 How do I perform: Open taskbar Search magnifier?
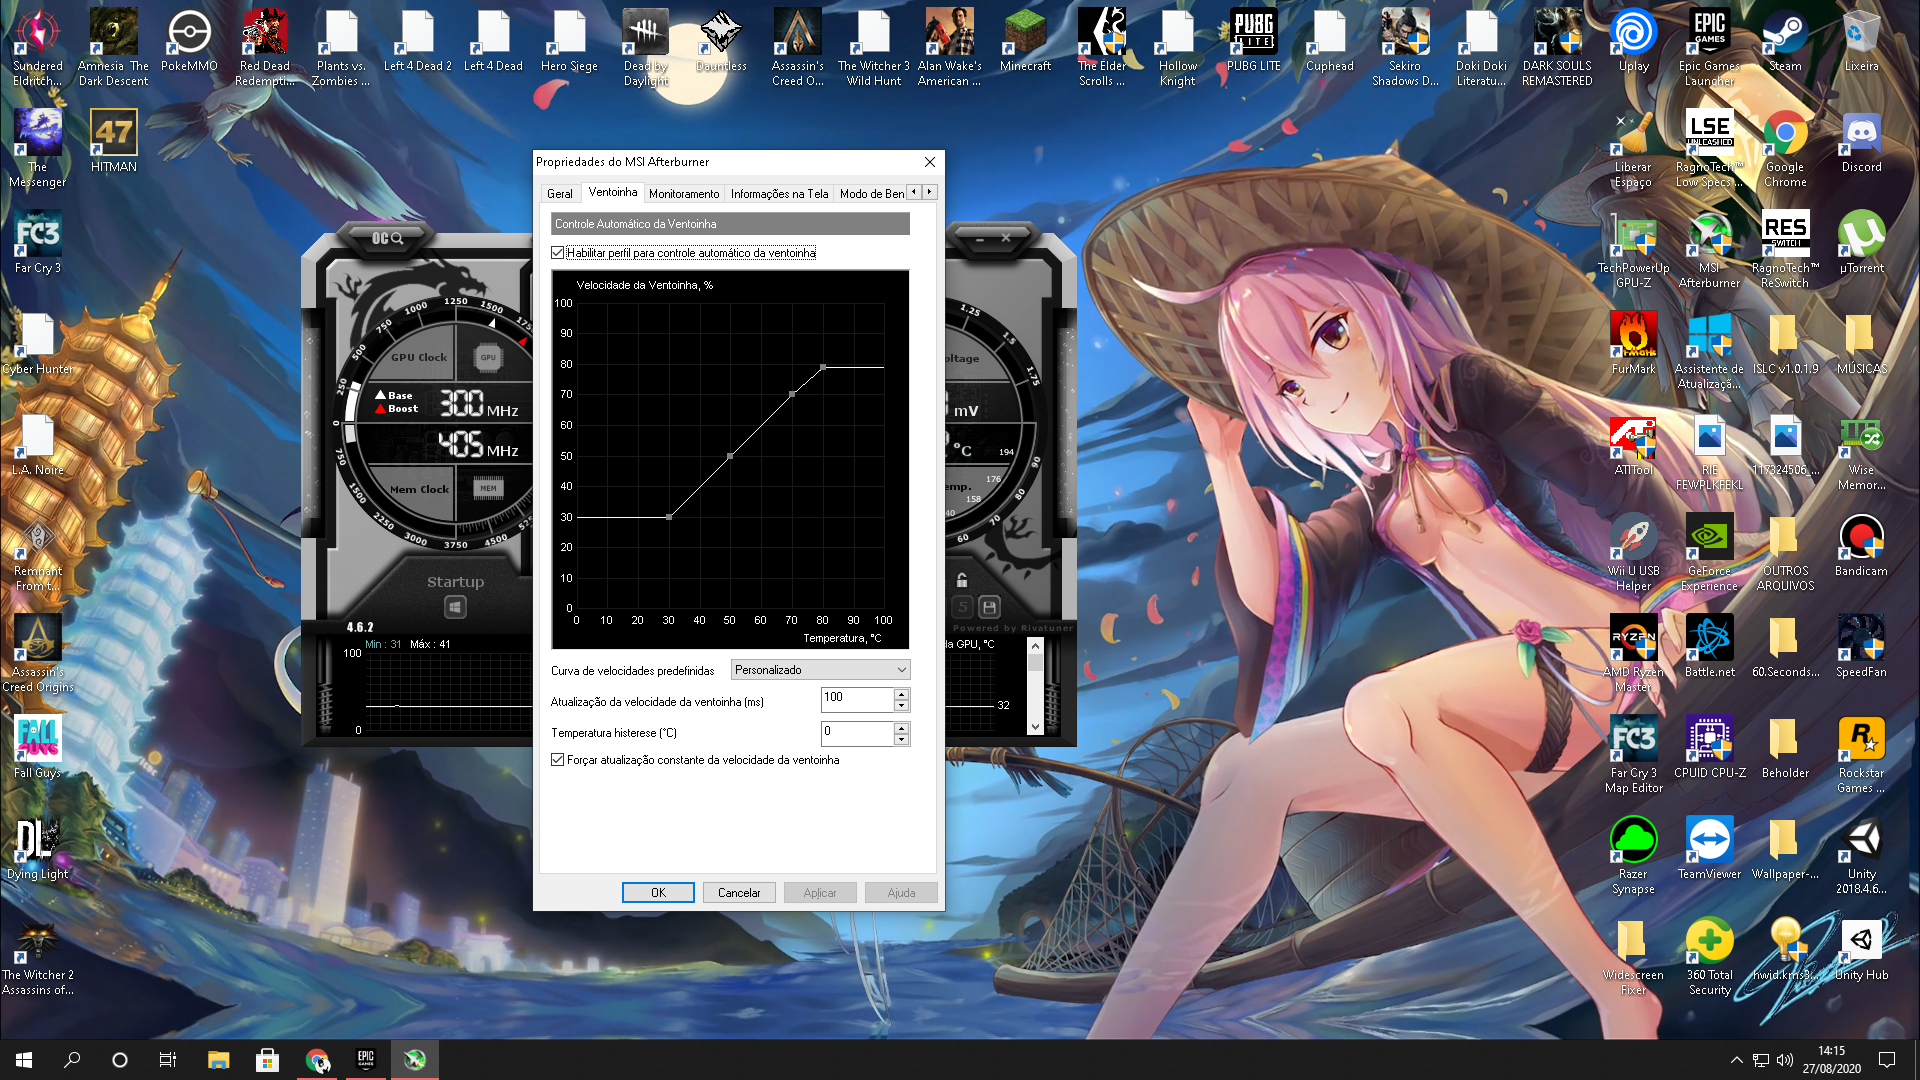tap(72, 1060)
